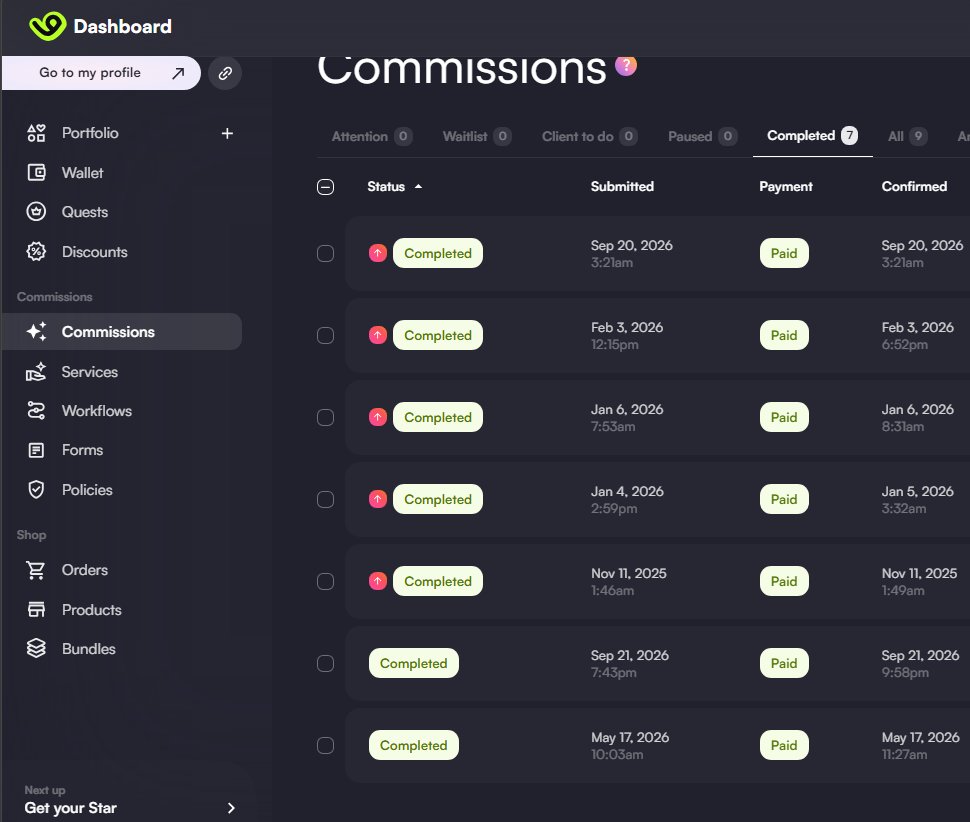Click the green heart Dashboard logo

pyautogui.click(x=48, y=26)
